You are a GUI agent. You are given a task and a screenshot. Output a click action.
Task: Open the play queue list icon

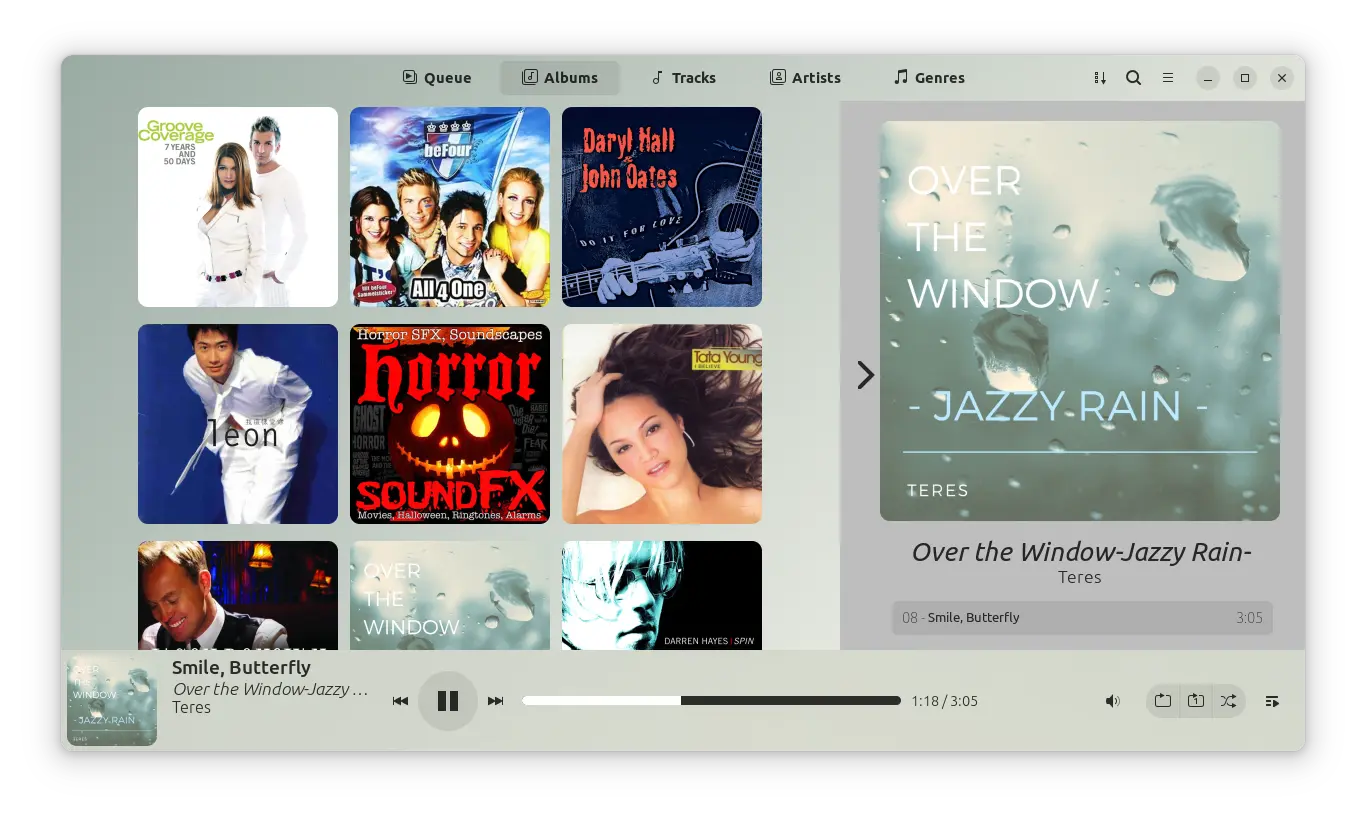point(1272,701)
